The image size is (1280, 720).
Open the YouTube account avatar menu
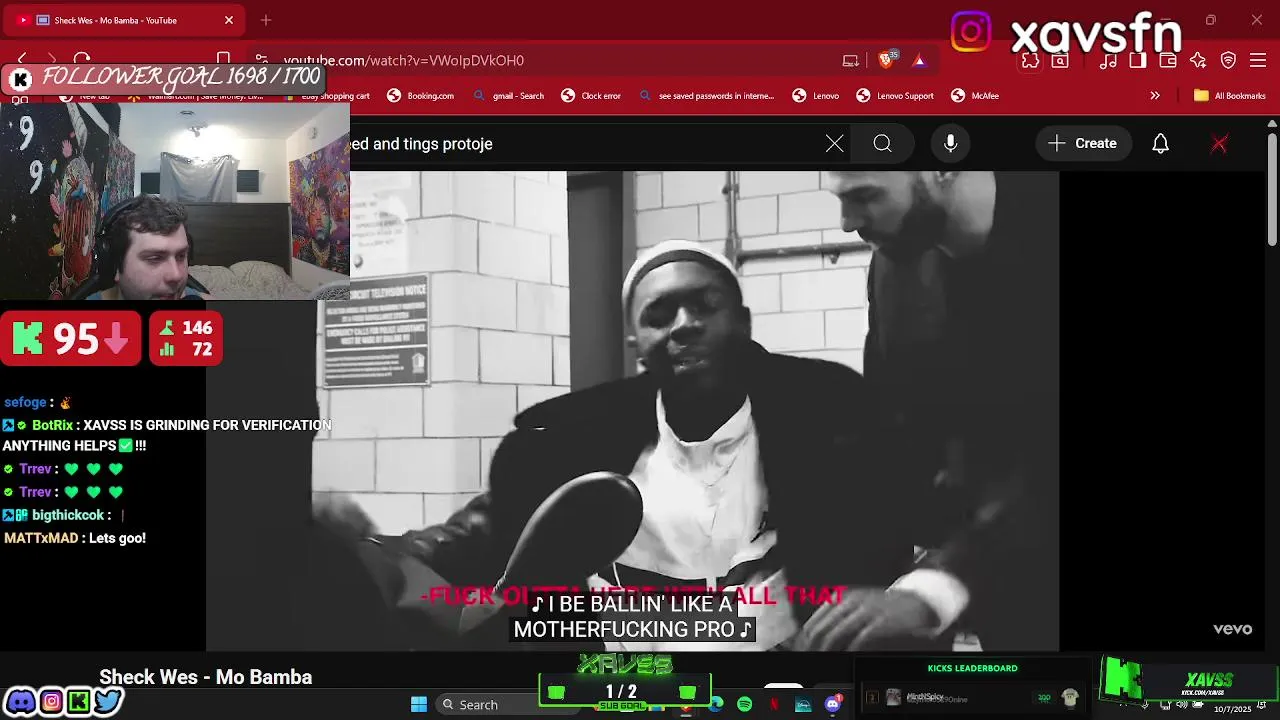coord(1219,143)
